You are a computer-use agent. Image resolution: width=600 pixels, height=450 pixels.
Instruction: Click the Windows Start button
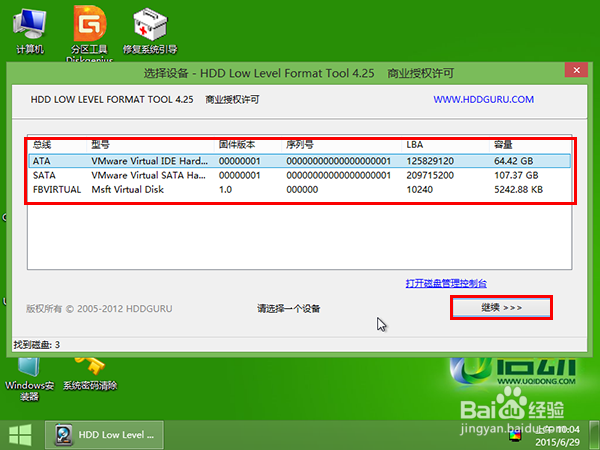tap(20, 435)
